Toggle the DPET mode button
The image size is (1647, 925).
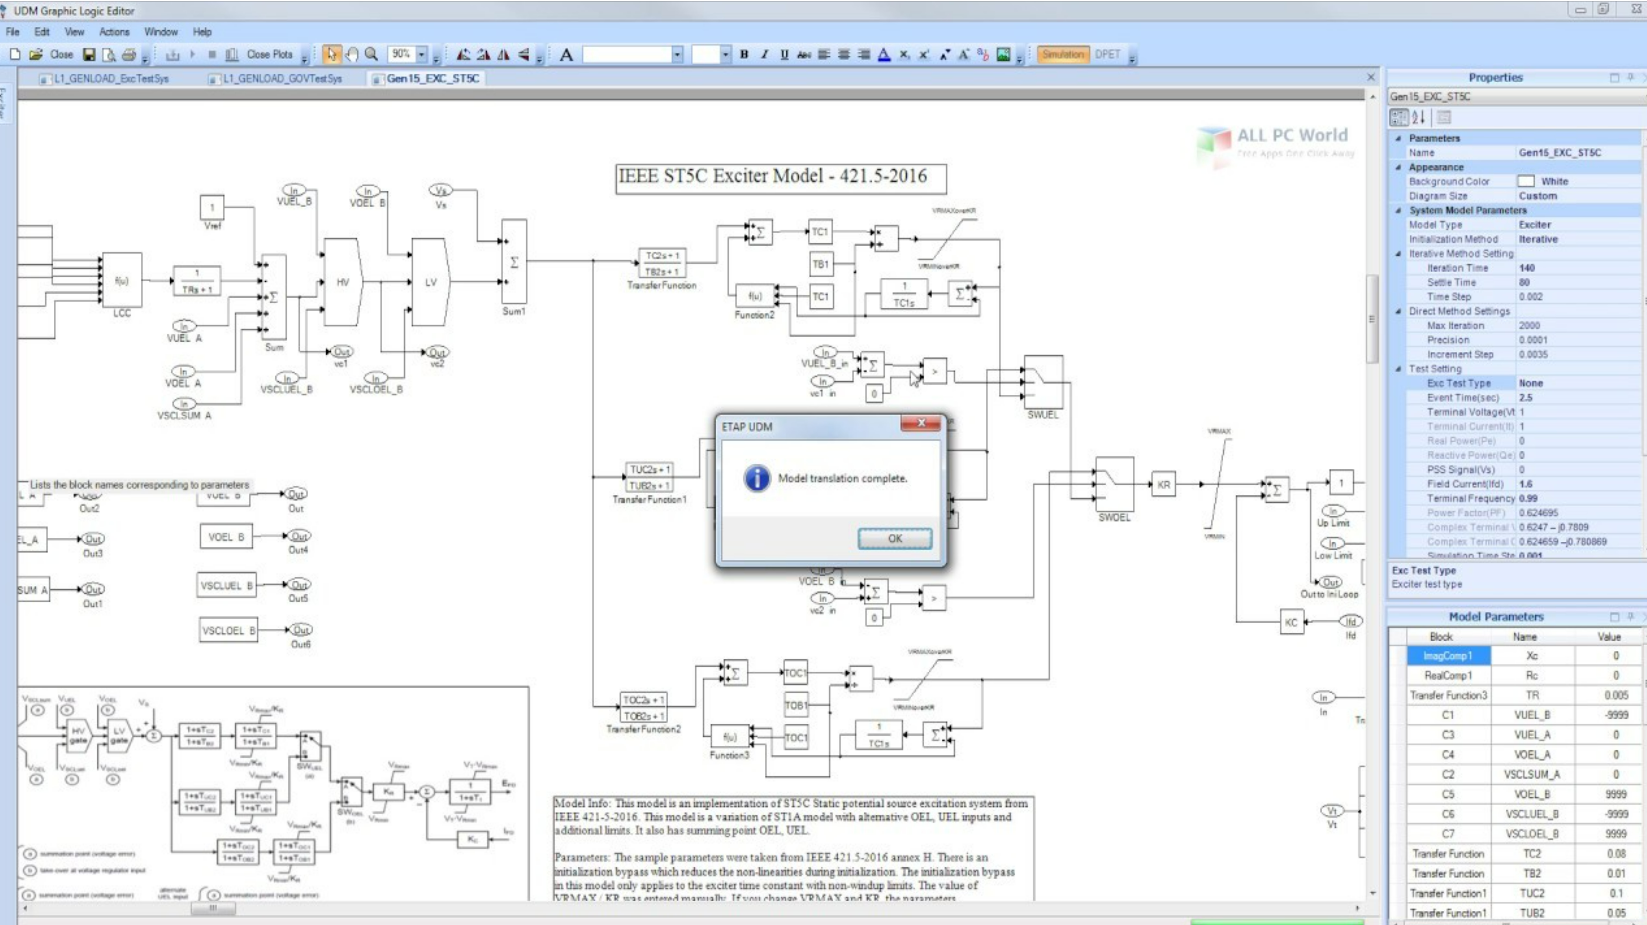[1107, 55]
